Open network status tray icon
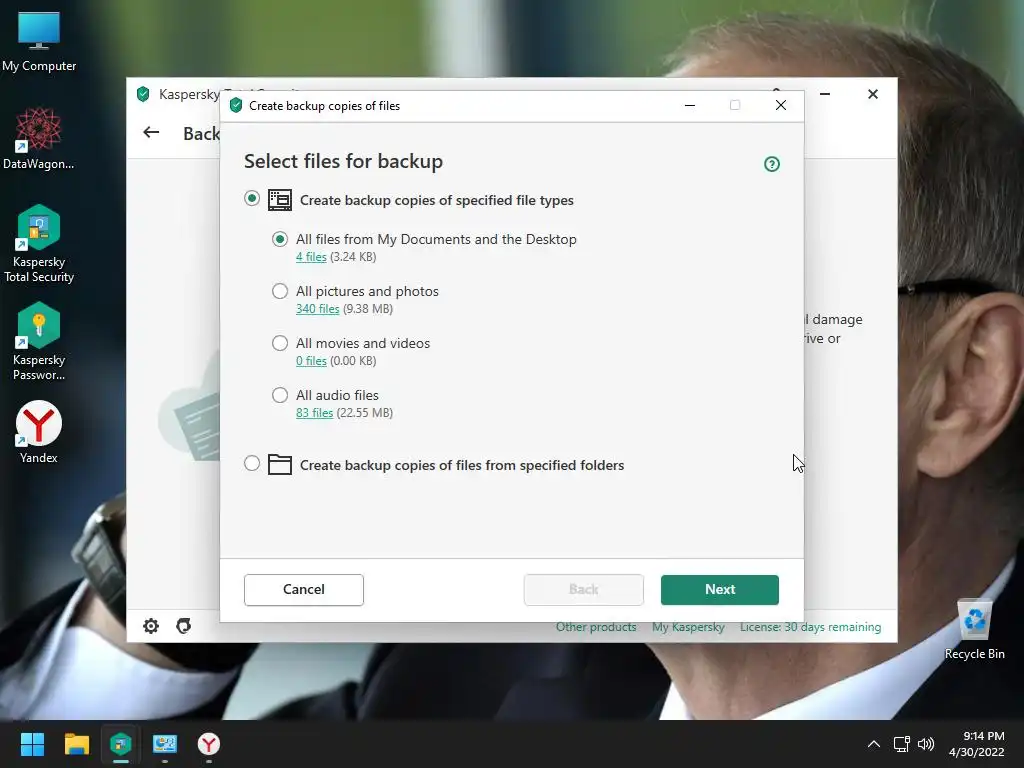This screenshot has width=1024, height=768. 902,744
